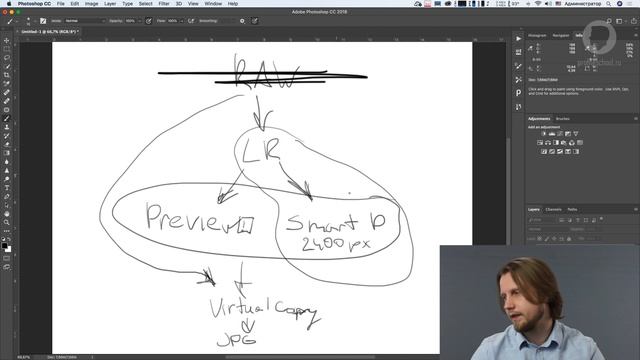Screen dimensions: 640x360
Task: Select the Eraser tool
Action: tap(7, 144)
